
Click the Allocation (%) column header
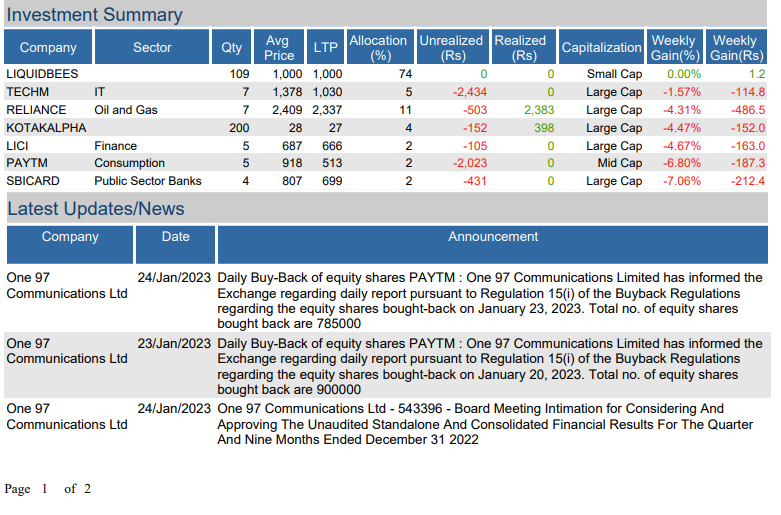tap(380, 47)
